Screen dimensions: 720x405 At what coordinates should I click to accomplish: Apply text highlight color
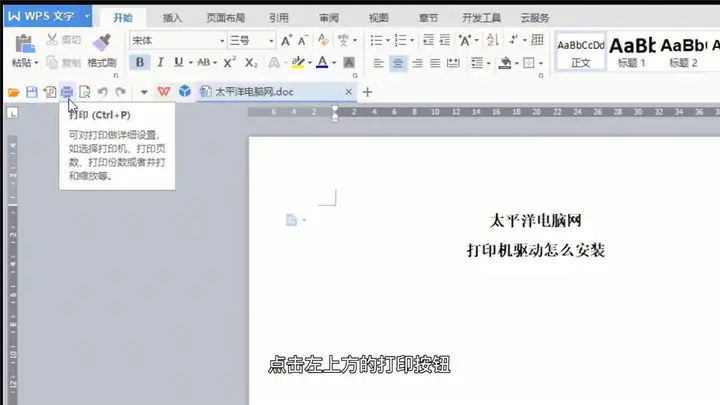click(298, 62)
